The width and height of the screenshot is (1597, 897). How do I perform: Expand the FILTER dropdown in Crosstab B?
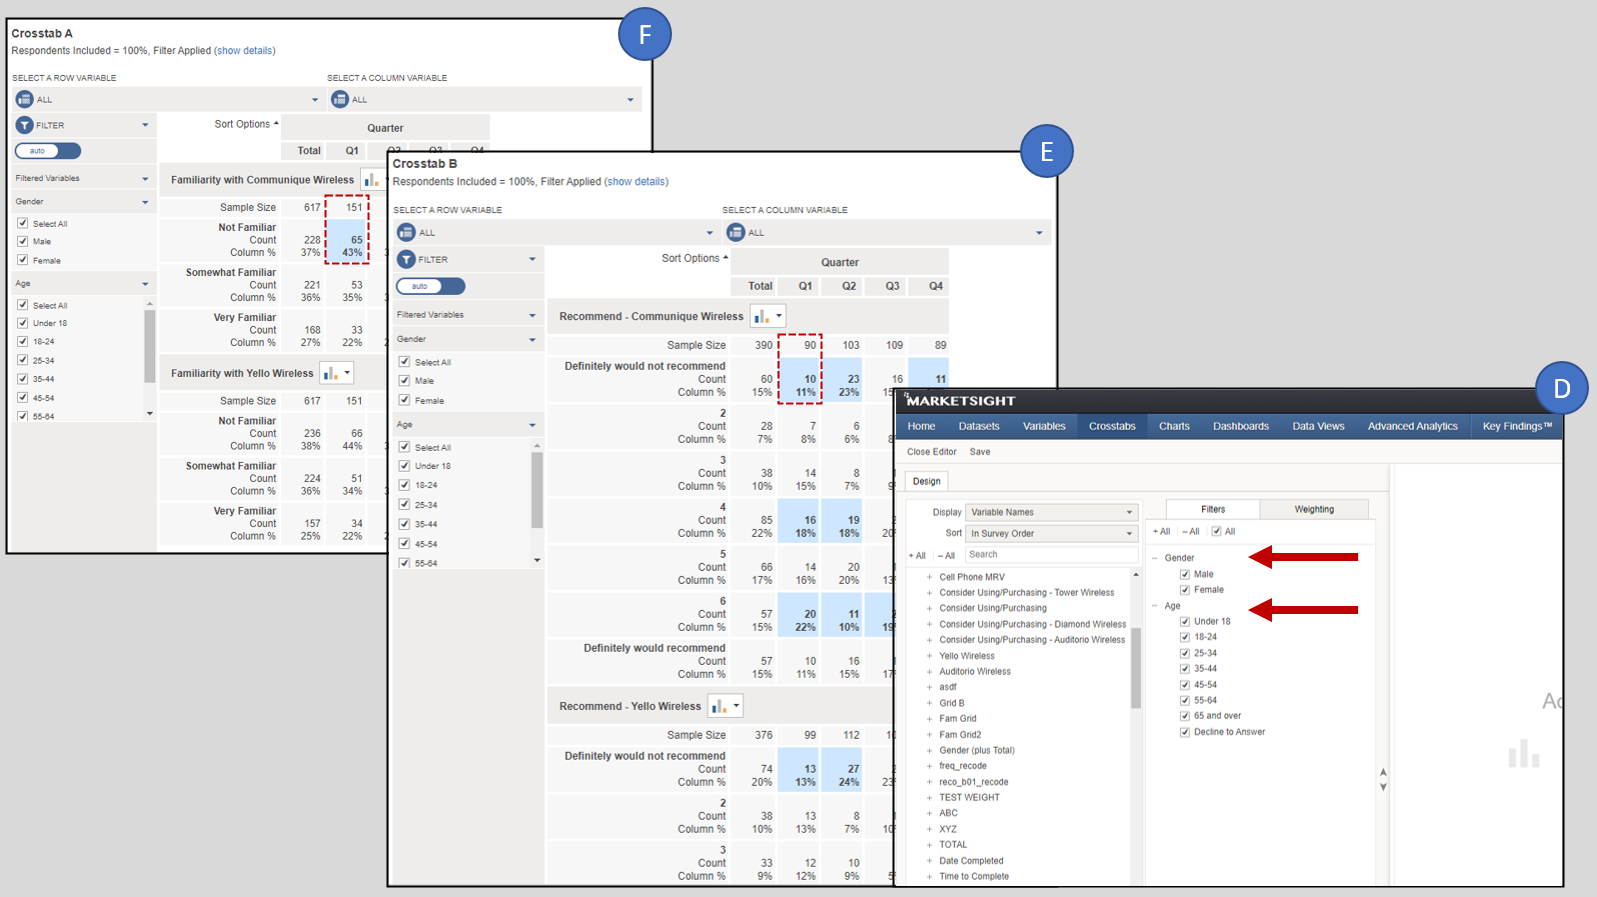click(x=468, y=259)
